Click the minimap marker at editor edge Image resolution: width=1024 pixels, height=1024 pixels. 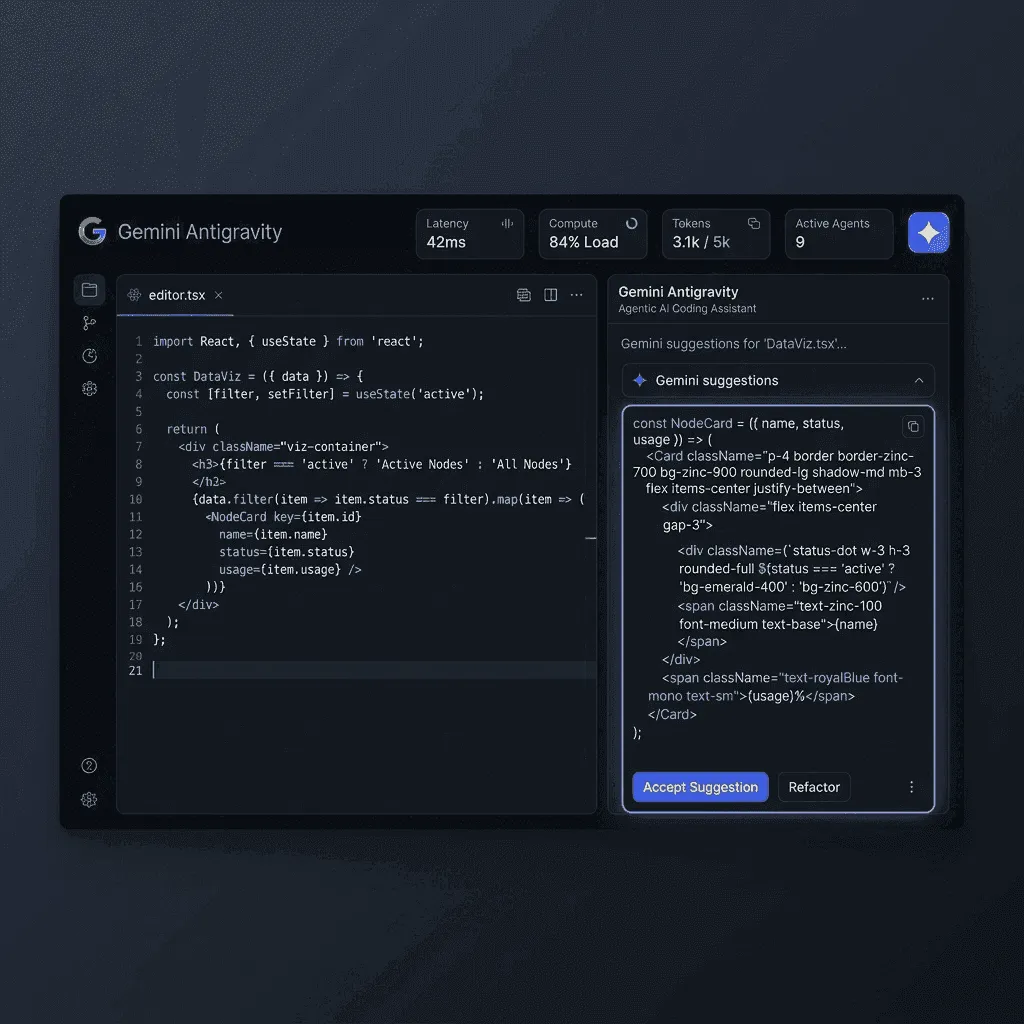[x=590, y=538]
